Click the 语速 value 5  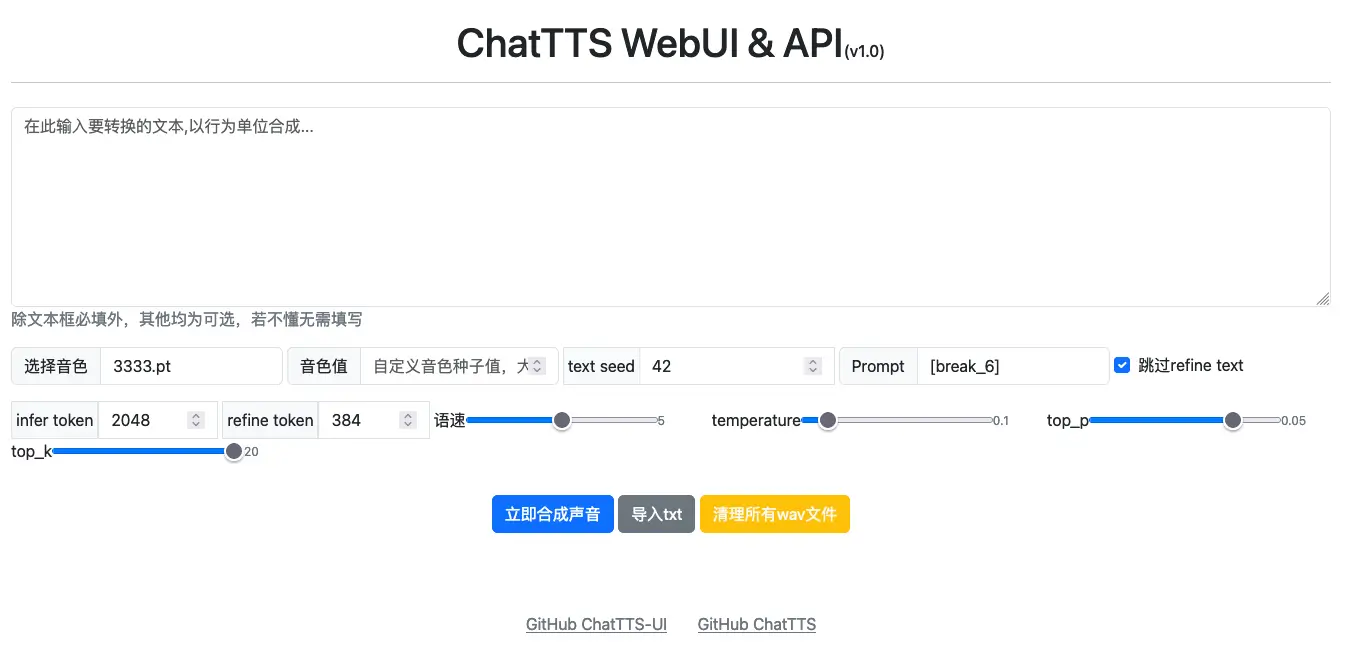coord(661,421)
